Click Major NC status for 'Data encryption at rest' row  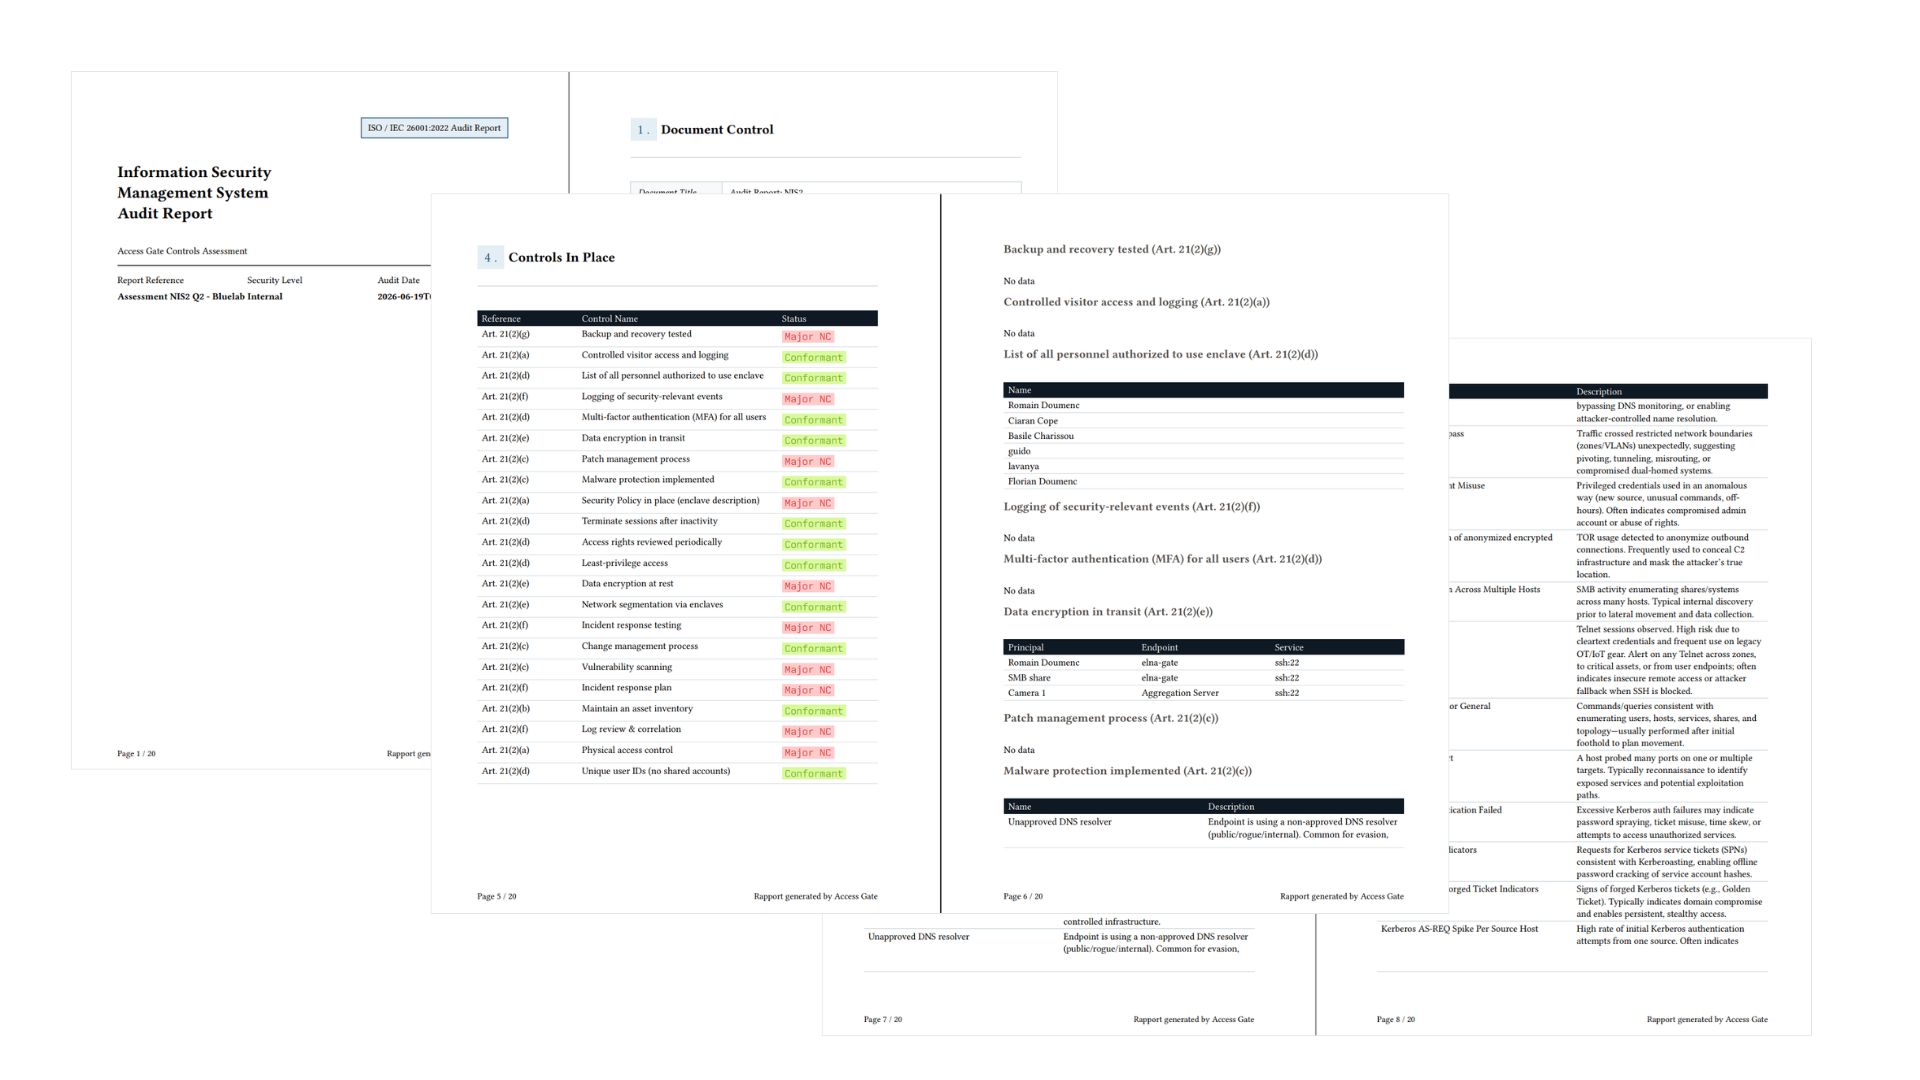click(x=808, y=587)
